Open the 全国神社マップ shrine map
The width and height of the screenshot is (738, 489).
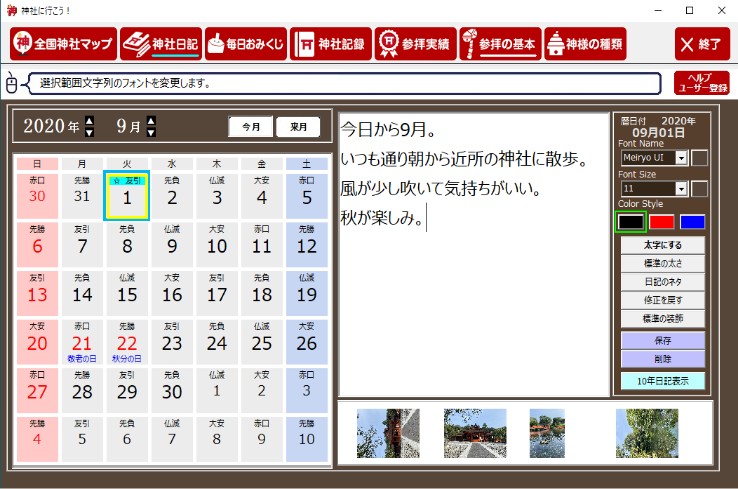tap(61, 44)
